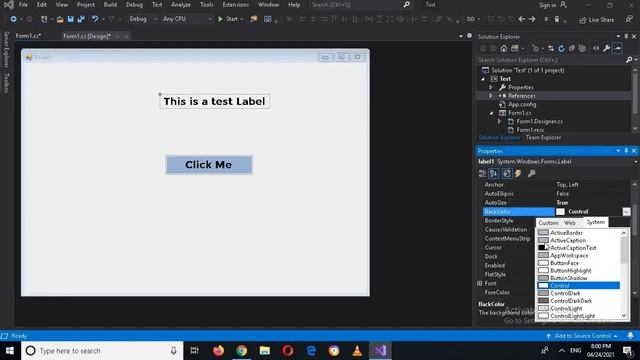The height and width of the screenshot is (360, 640).
Task: Collapse the Form1.cs node in the tree
Action: (491, 113)
